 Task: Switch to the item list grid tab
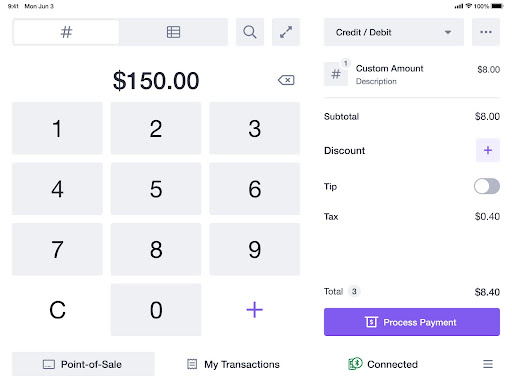[x=173, y=32]
